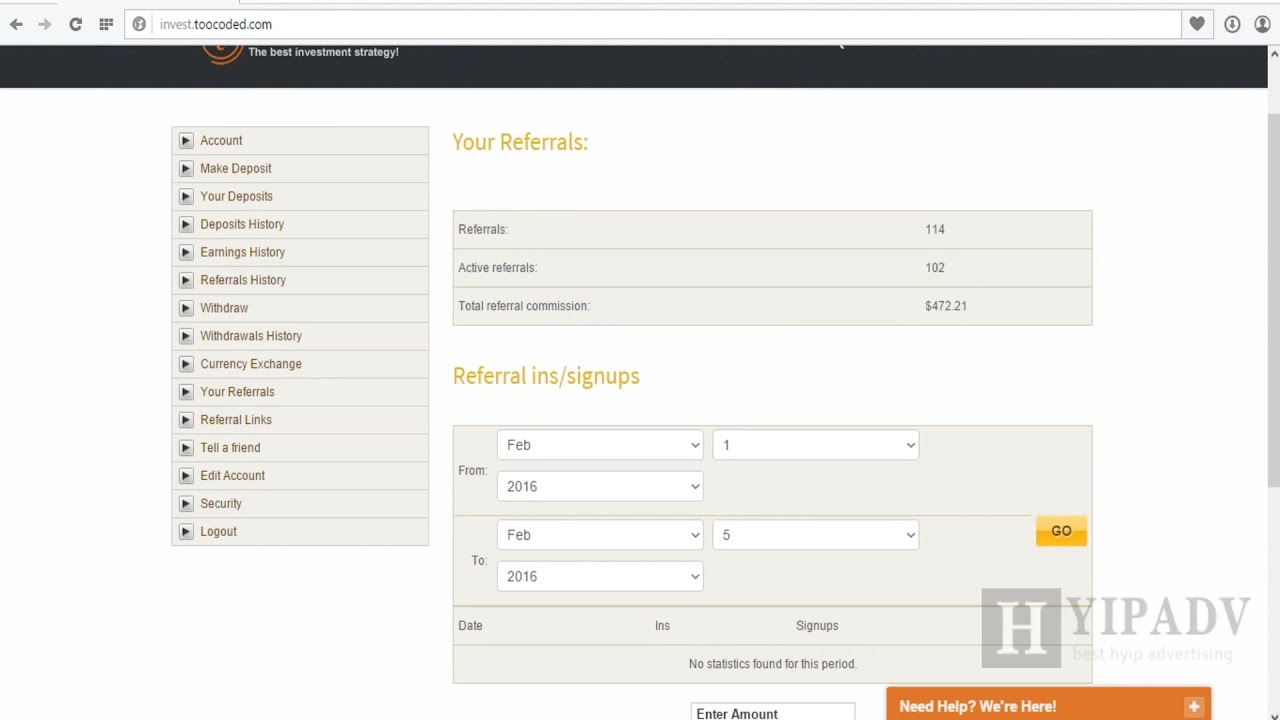Click the arrow icon beside Earnings History
Screen dimensions: 1280x720
[x=186, y=253]
